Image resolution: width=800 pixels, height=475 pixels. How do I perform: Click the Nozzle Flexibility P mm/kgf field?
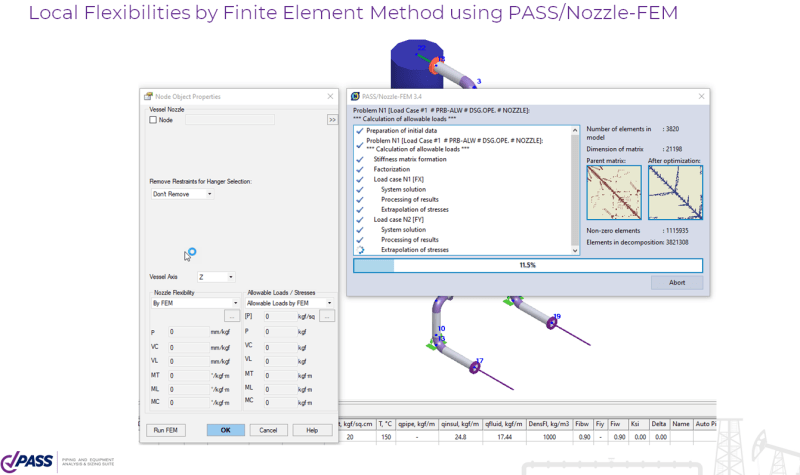[188, 332]
